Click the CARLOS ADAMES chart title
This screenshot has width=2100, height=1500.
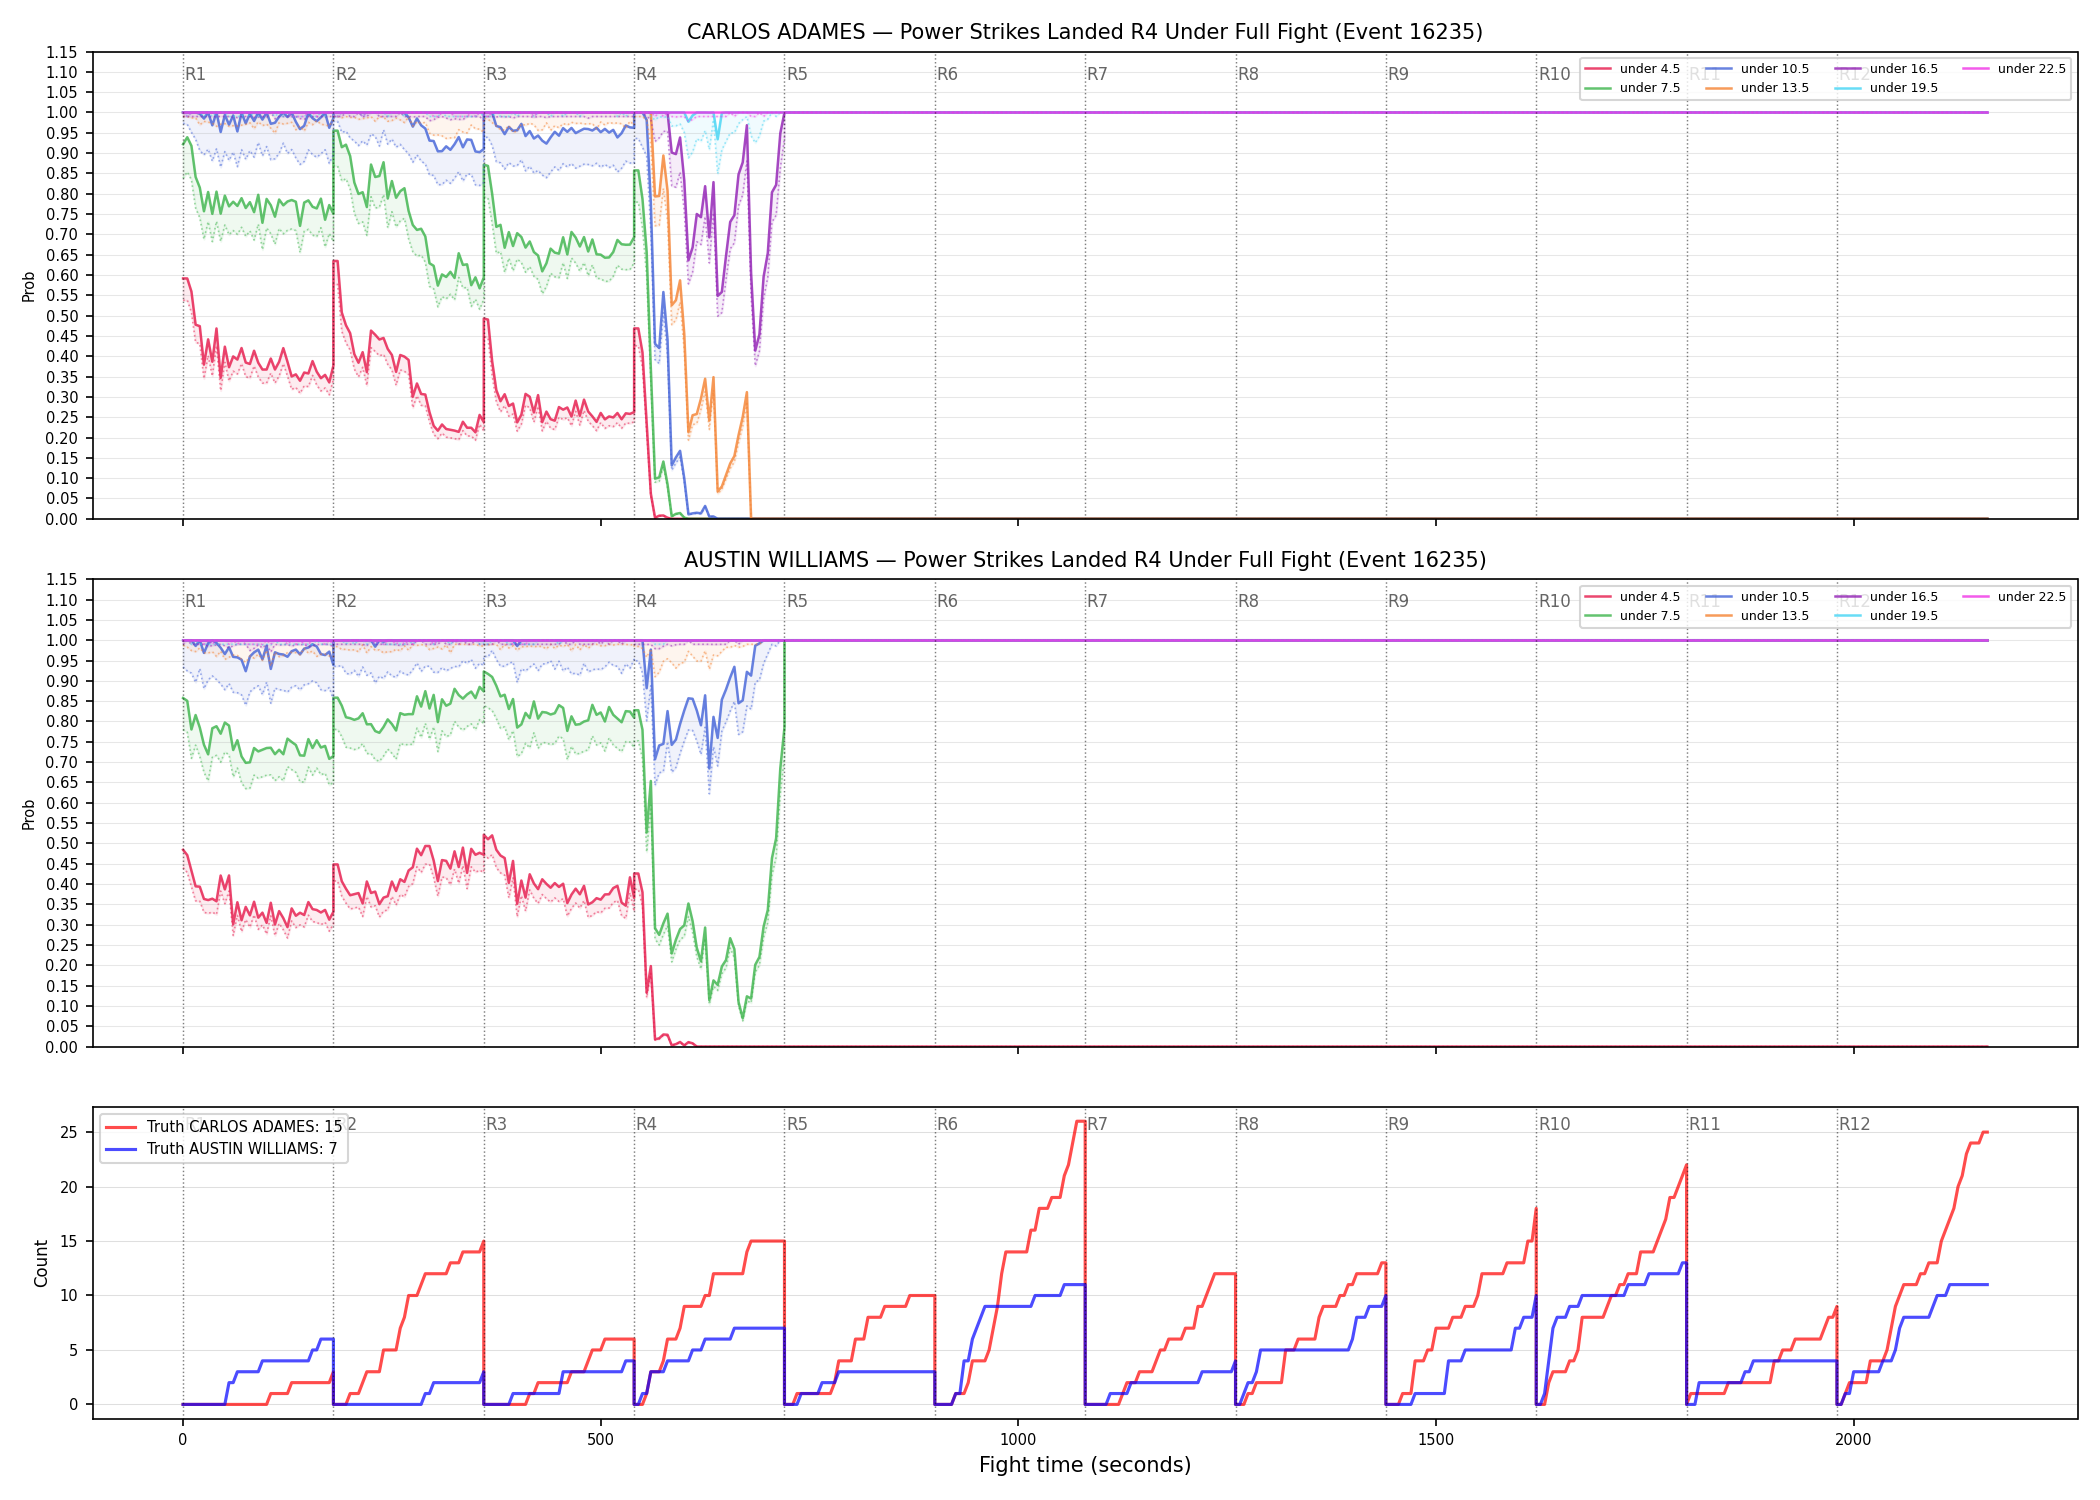(1084, 32)
